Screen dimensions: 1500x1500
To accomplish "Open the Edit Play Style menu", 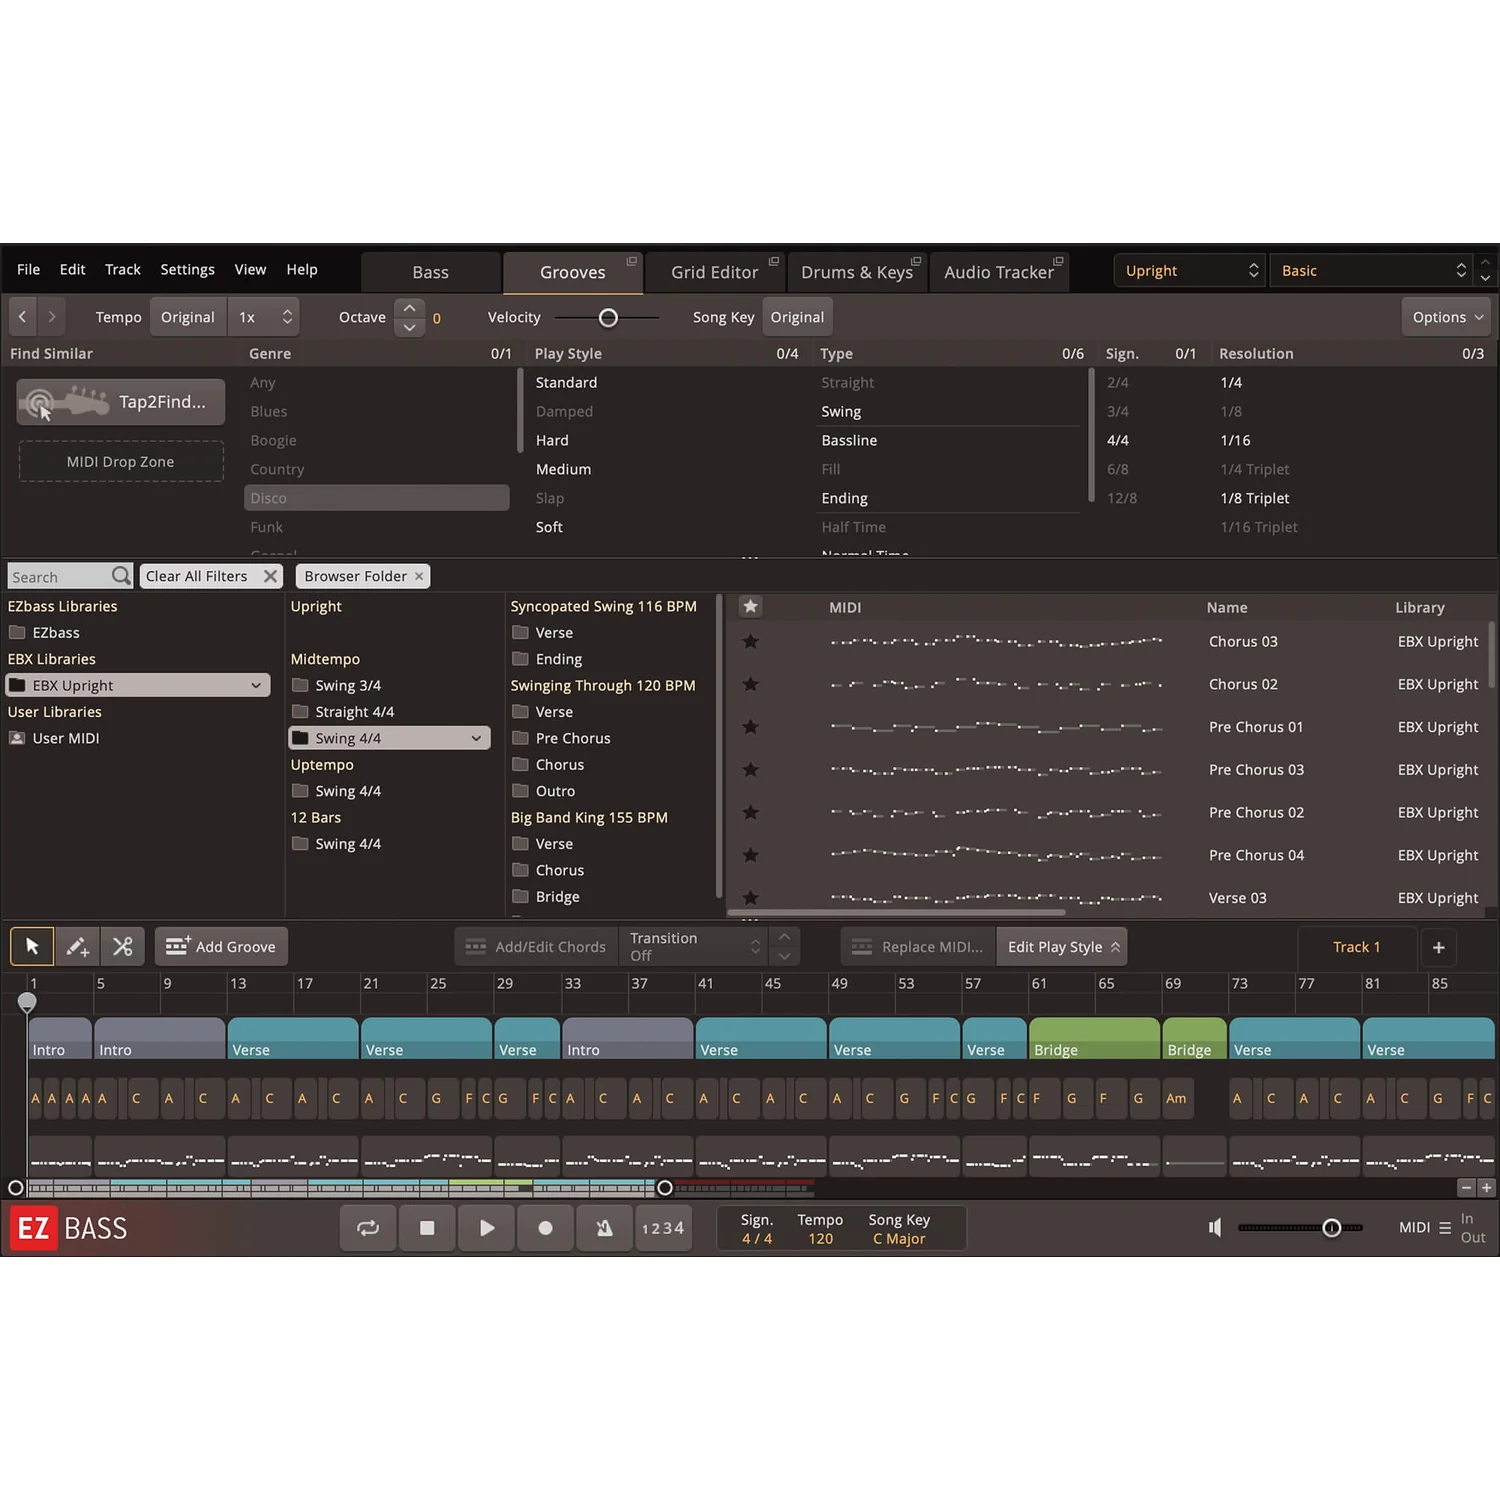I will click(x=1062, y=946).
